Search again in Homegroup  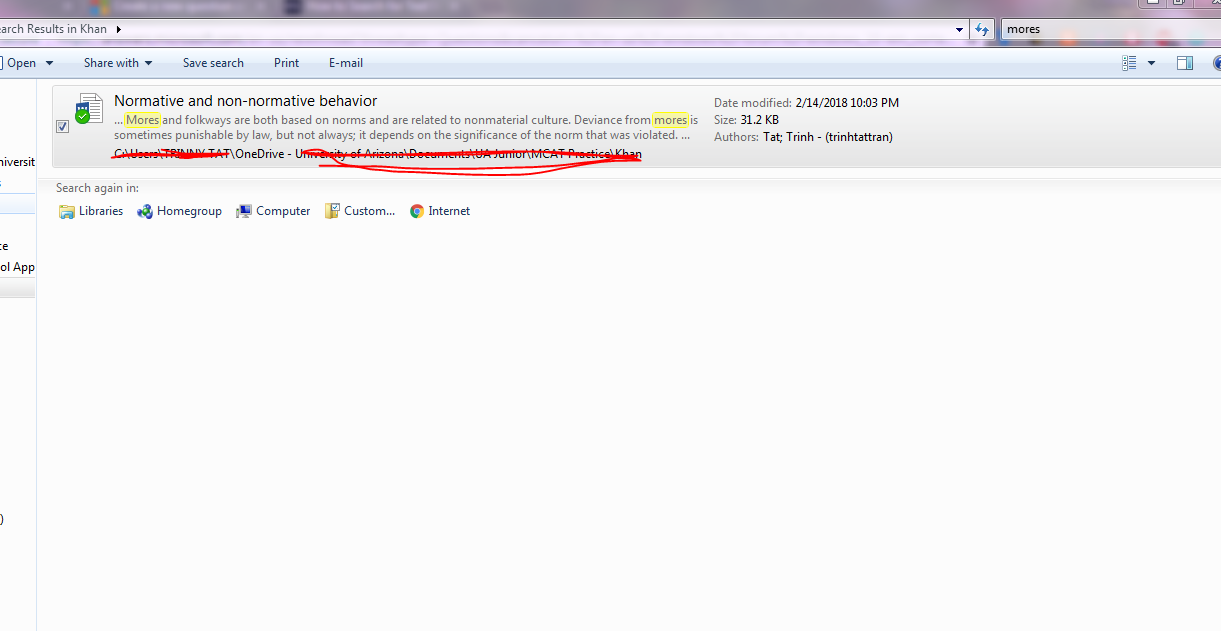click(x=179, y=211)
